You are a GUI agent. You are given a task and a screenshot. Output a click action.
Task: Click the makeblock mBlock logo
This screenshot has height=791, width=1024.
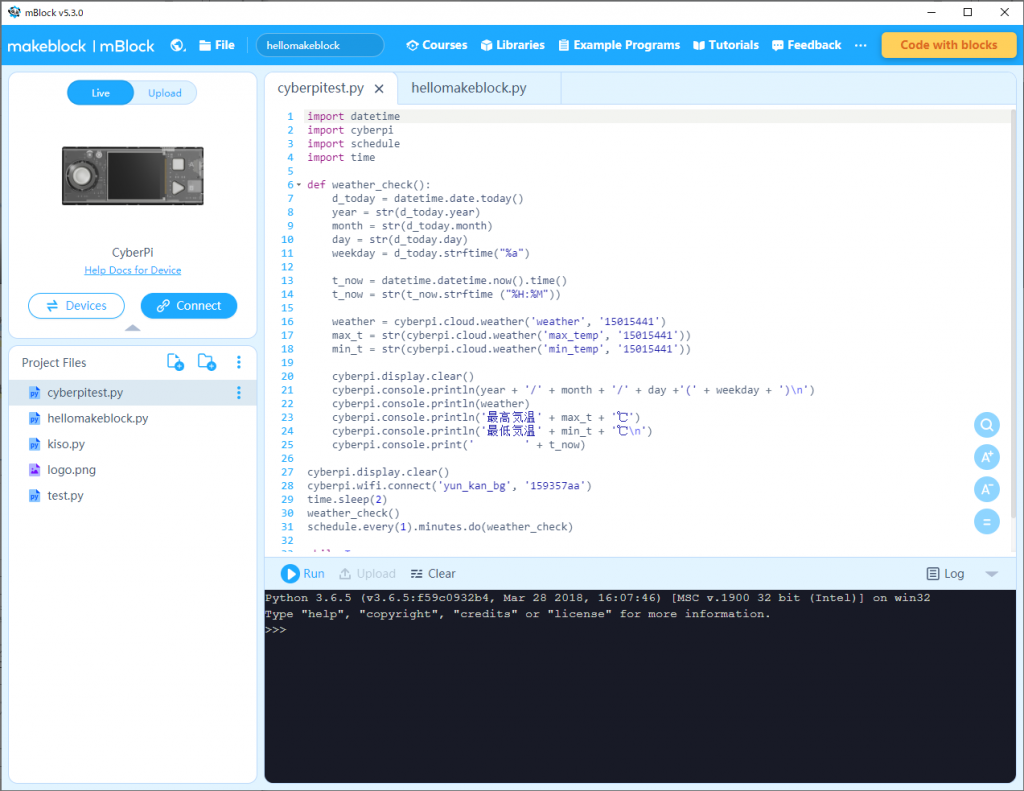pyautogui.click(x=81, y=46)
